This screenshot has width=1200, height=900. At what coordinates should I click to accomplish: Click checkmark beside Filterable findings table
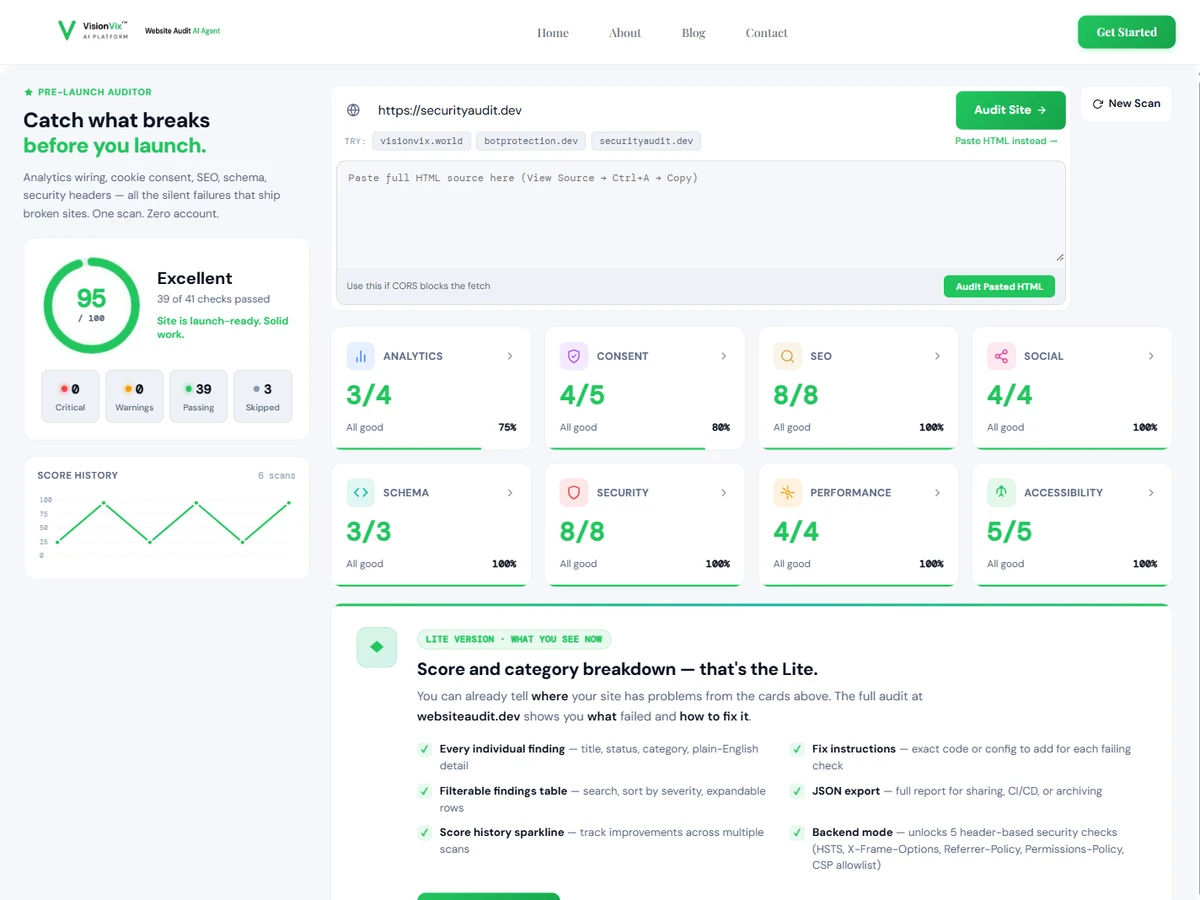425,791
